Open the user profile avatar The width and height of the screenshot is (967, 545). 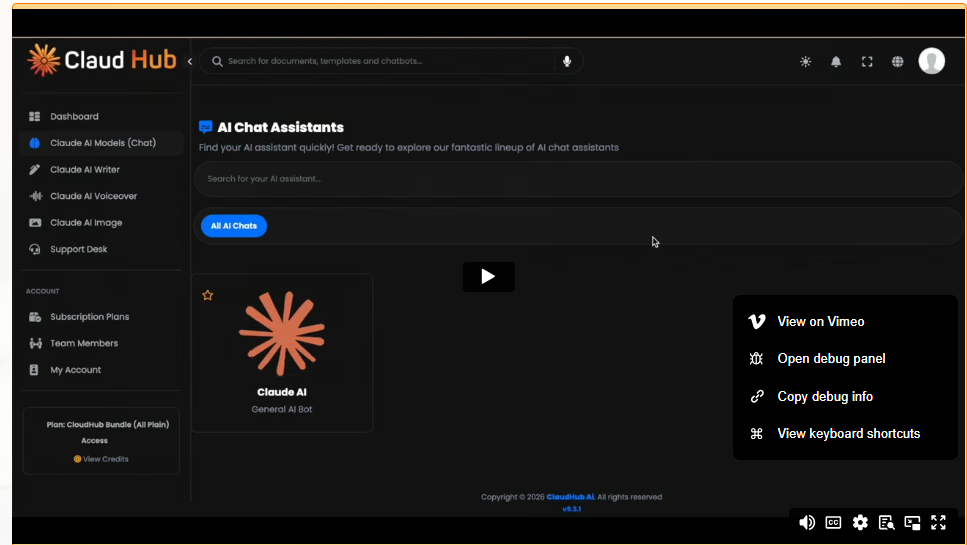coord(931,61)
